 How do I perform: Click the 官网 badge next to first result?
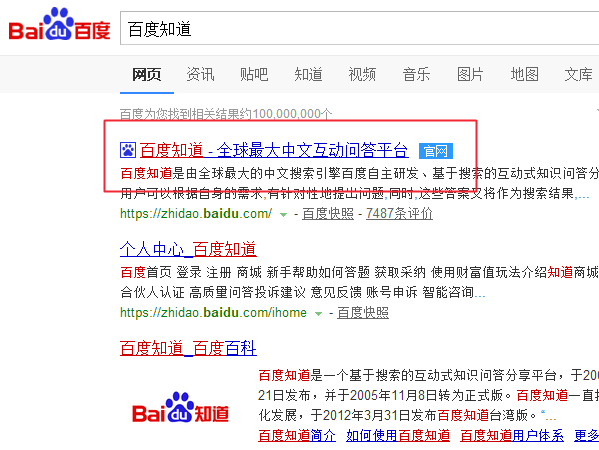tap(435, 151)
